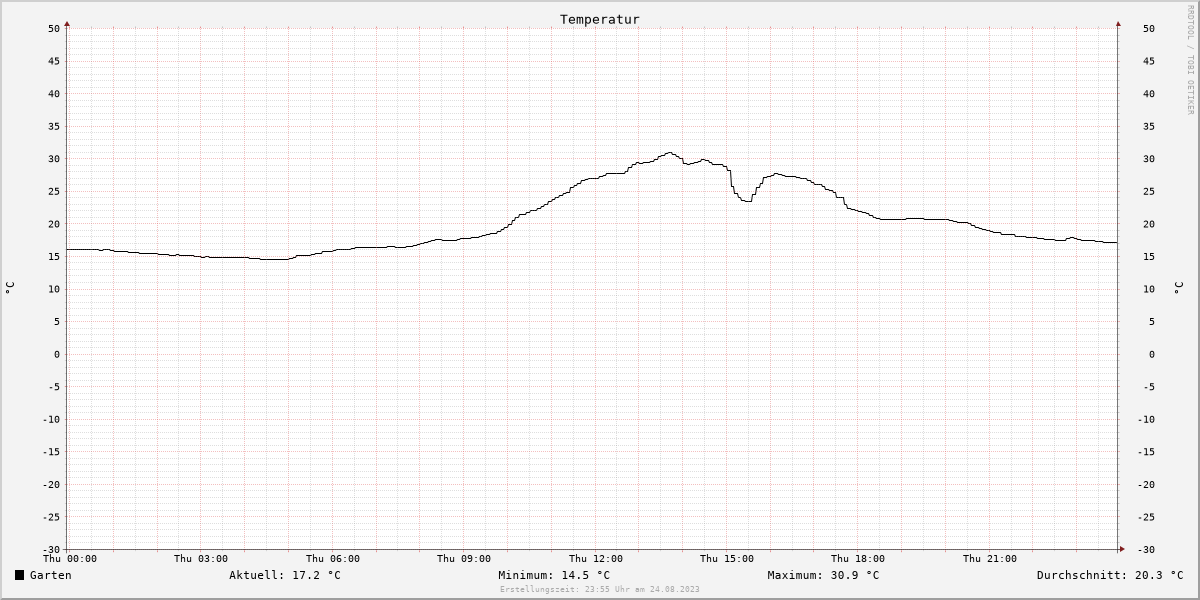1200x600 pixels.
Task: Click the "Thu 21:00" time axis label
Action: point(990,559)
